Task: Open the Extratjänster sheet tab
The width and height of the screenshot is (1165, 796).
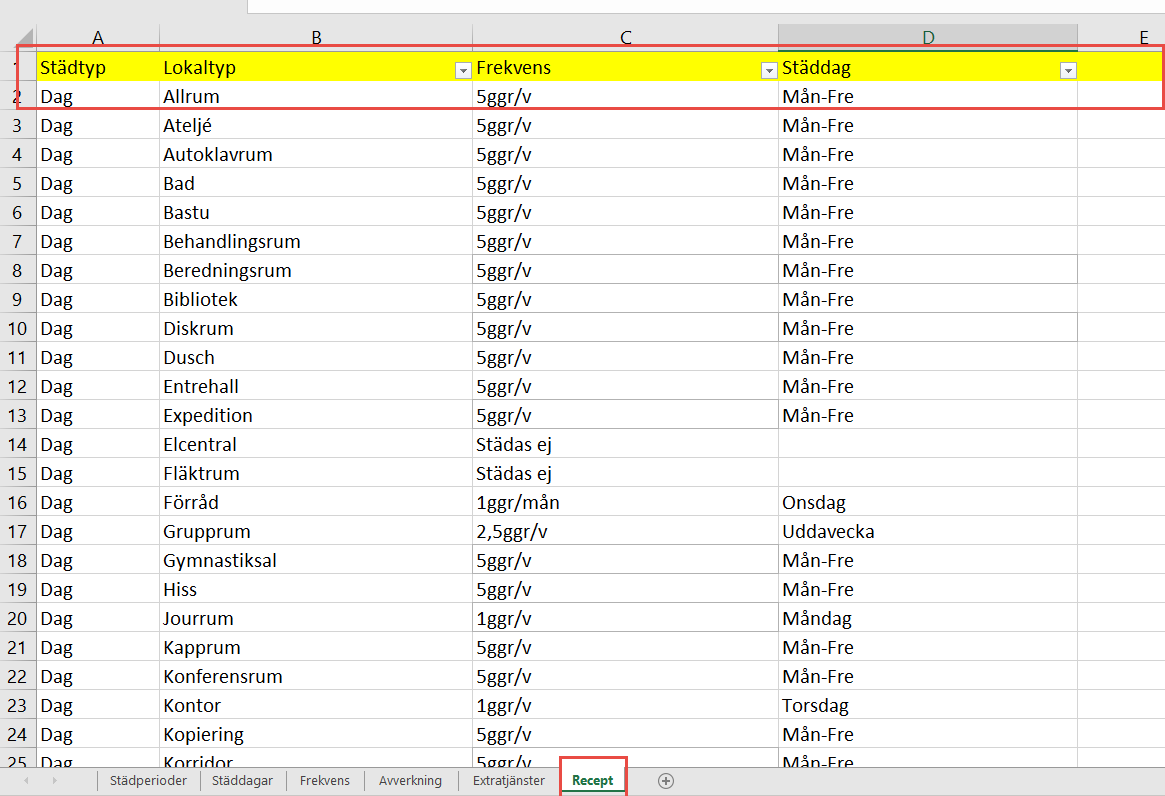Action: tap(508, 781)
